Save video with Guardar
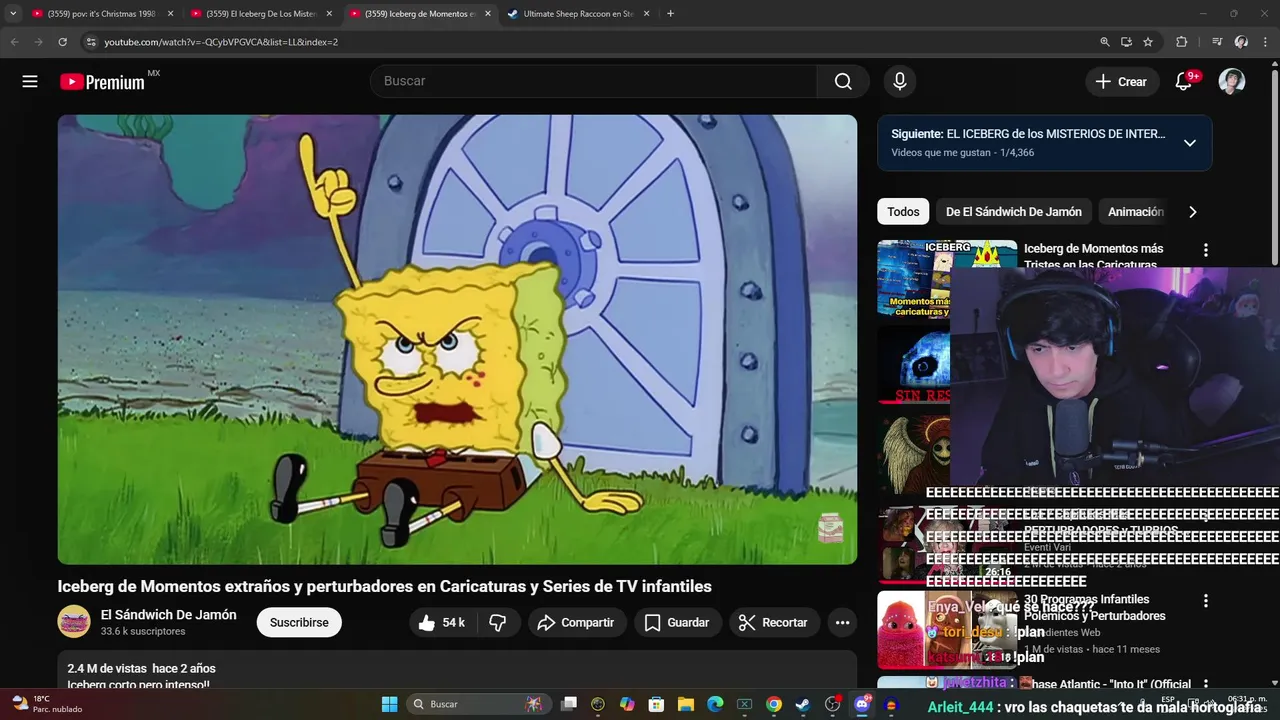Image resolution: width=1280 pixels, height=720 pixels. click(677, 623)
